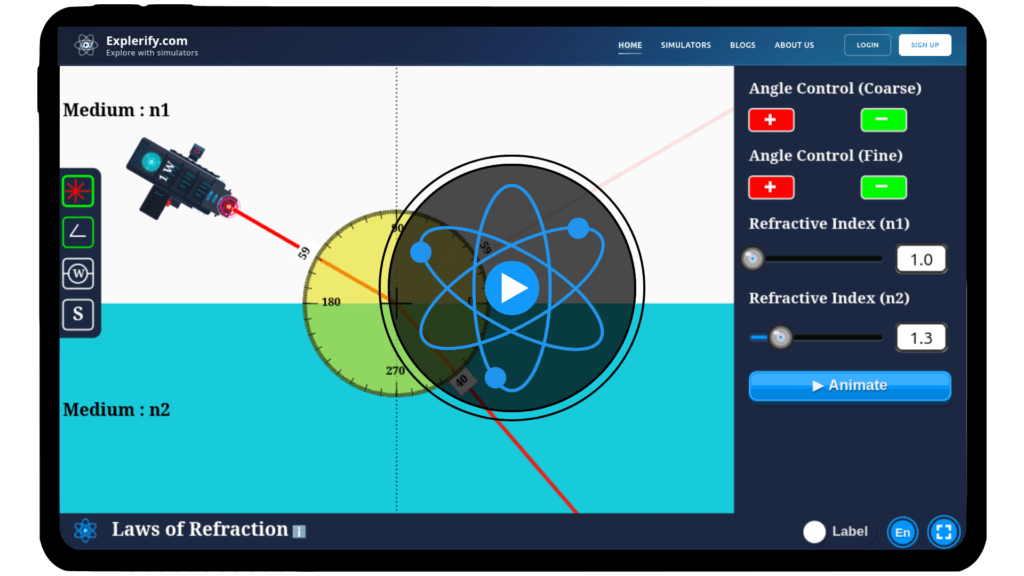This screenshot has height=576, width=1024.
Task: Click the SIGN UP button
Action: 925,45
